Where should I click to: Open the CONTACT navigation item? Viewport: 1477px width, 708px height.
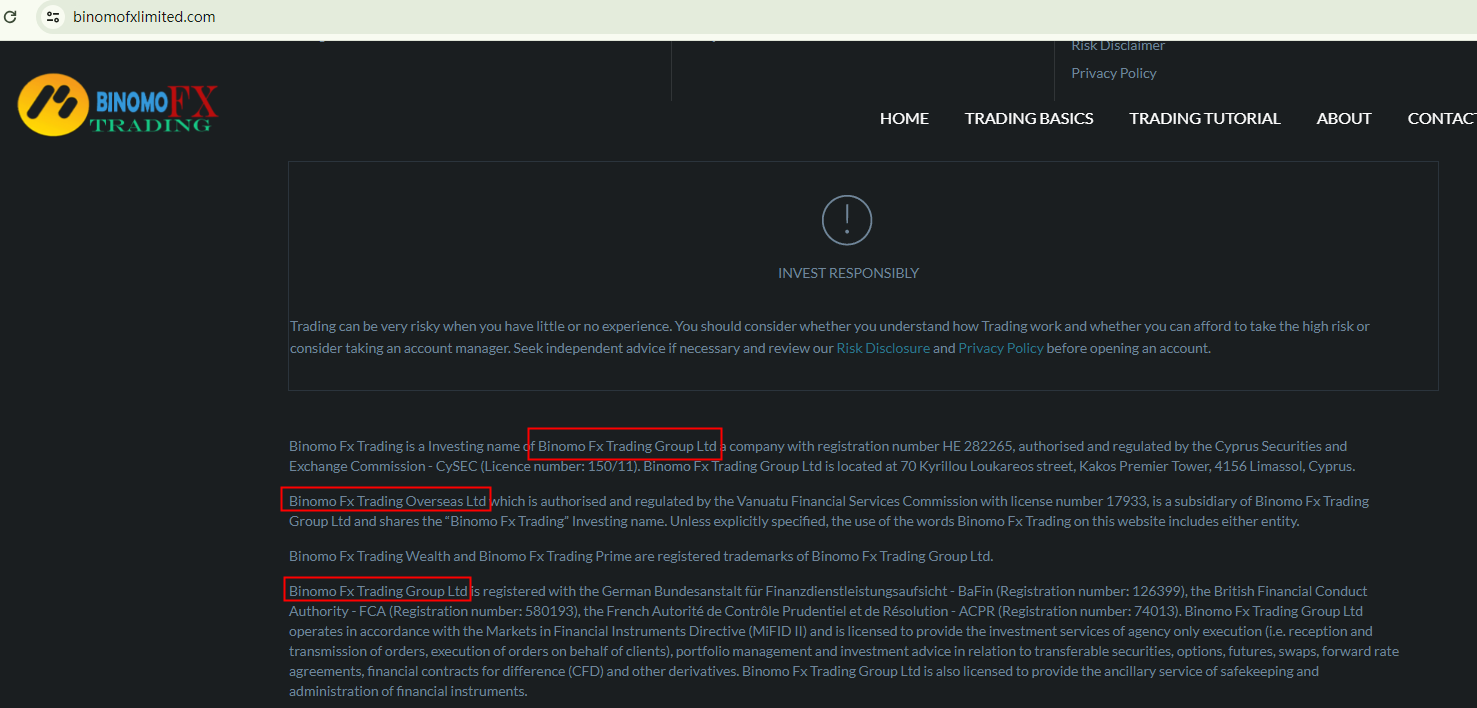pos(1442,119)
